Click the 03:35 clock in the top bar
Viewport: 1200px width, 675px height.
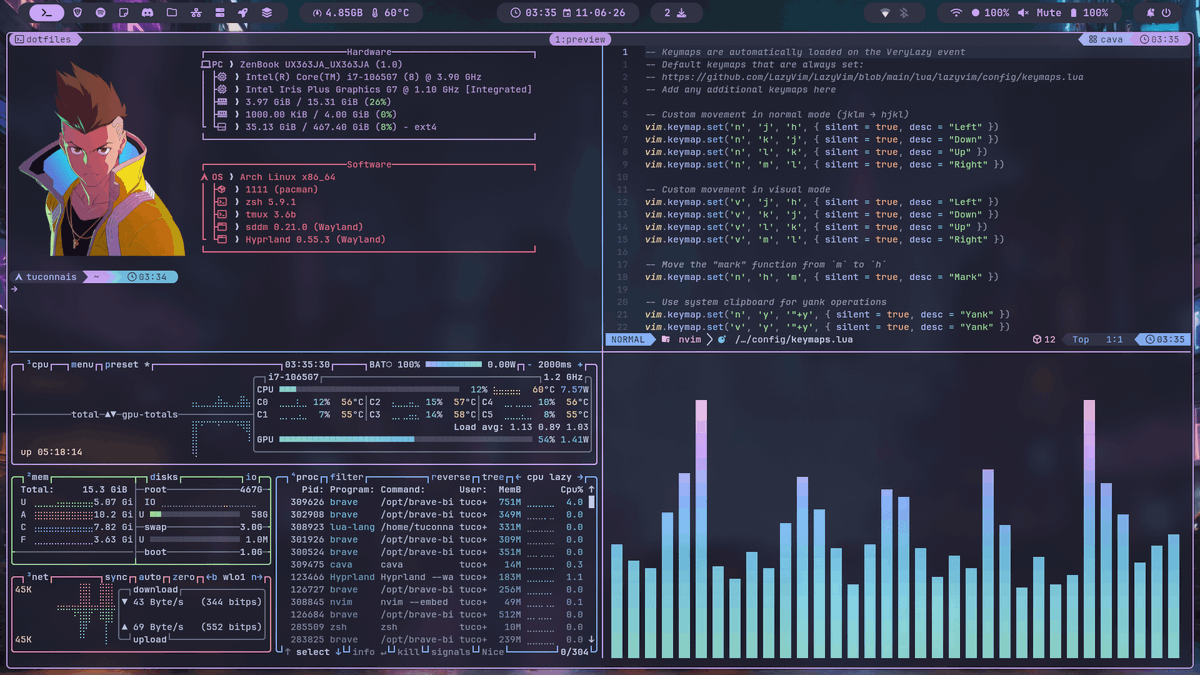534,13
